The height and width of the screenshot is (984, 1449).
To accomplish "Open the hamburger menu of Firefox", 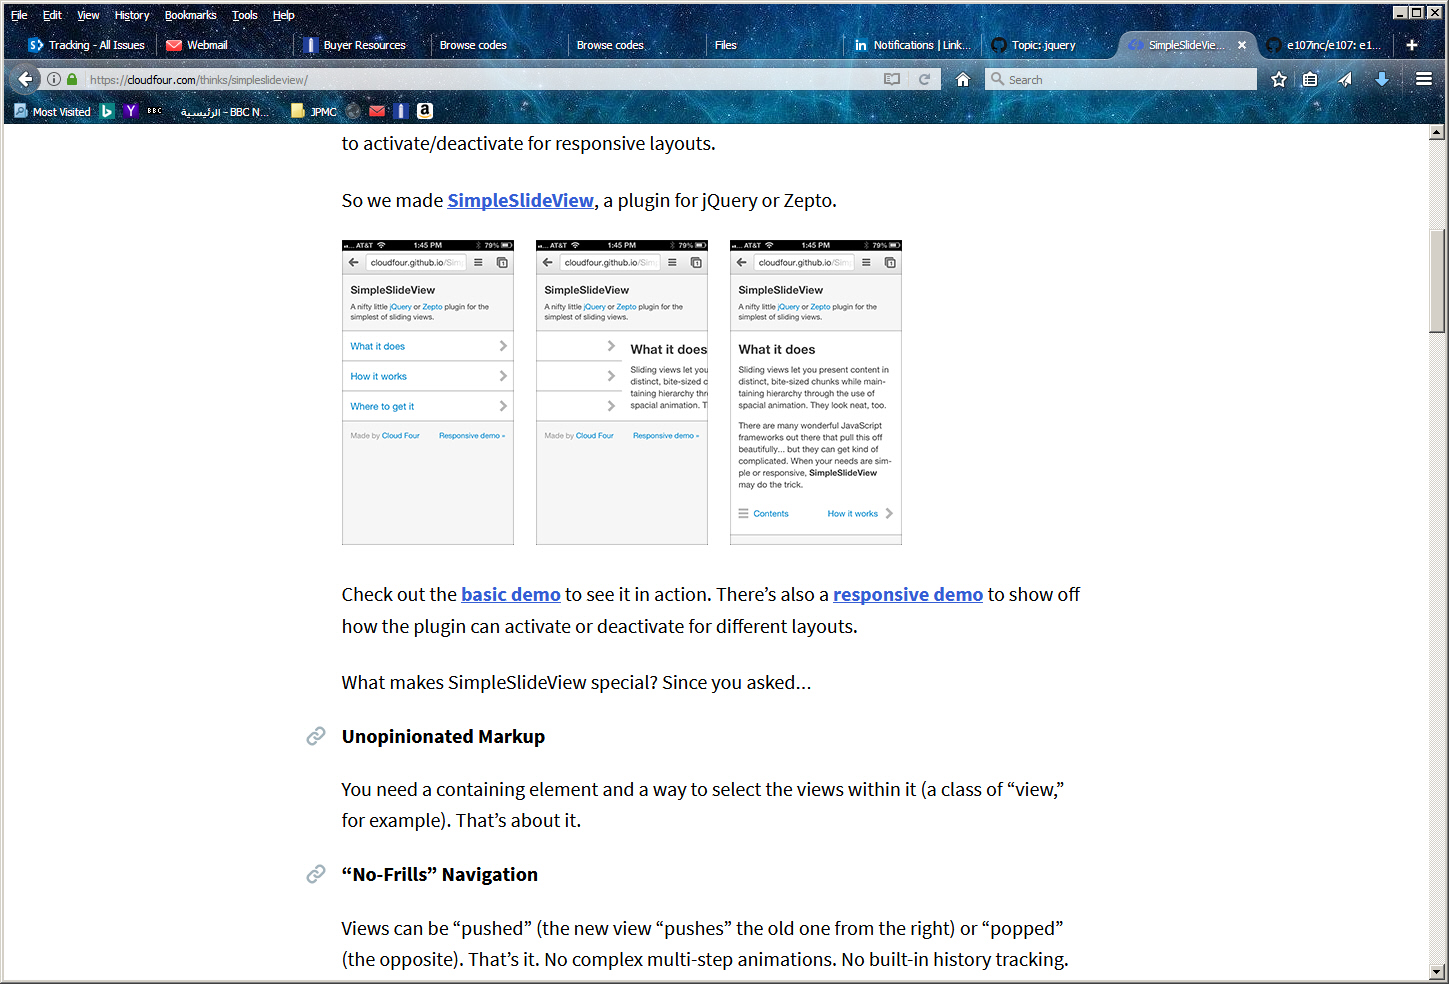I will pos(1424,79).
